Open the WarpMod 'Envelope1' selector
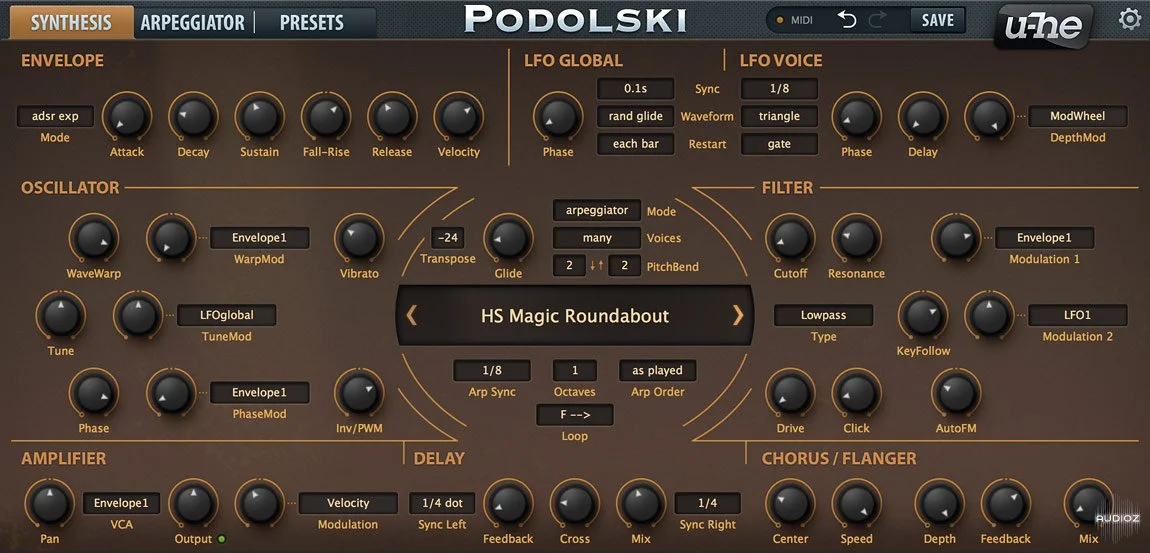Screen dimensions: 1150x553 pos(260,238)
